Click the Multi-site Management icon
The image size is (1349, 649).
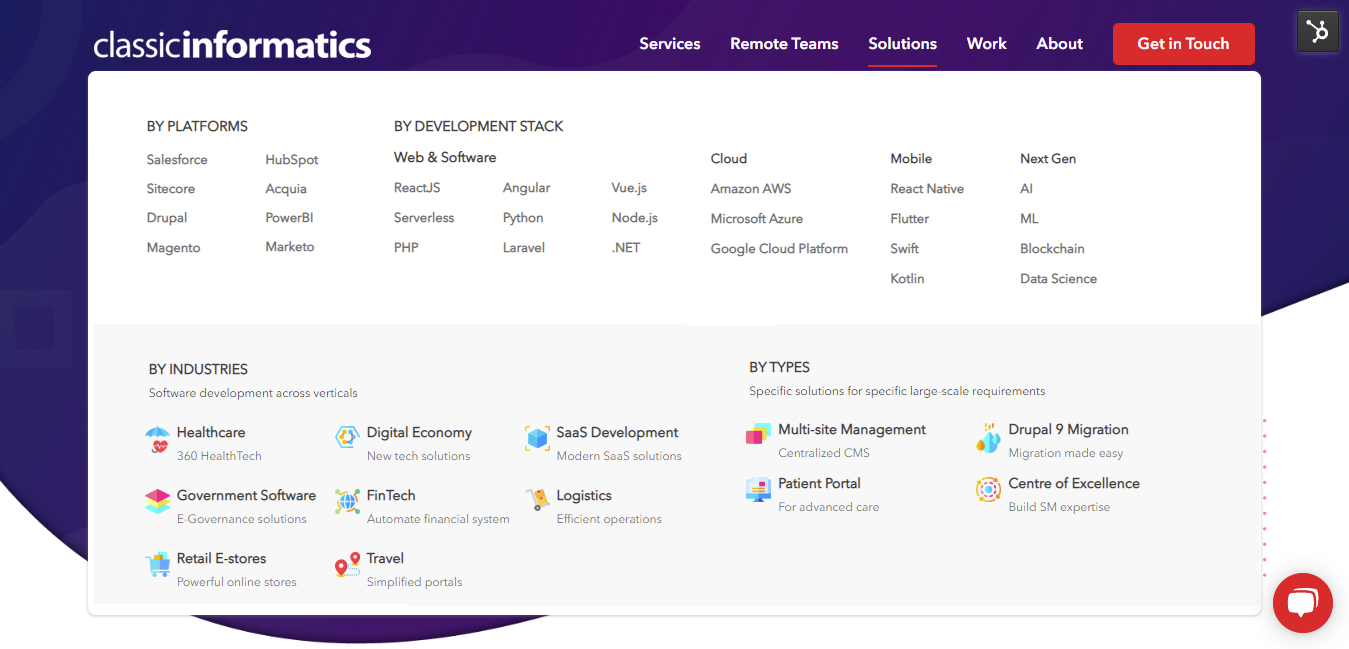(758, 435)
